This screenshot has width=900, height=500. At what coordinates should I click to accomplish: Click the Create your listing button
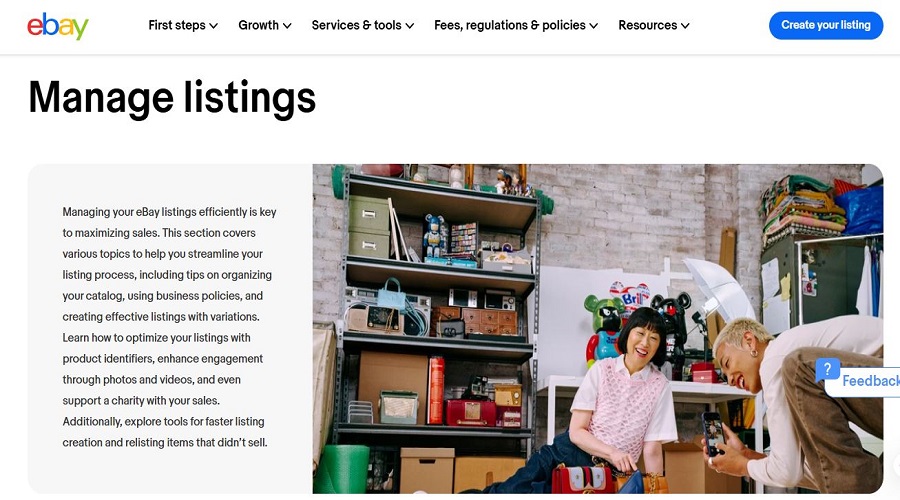pyautogui.click(x=826, y=25)
